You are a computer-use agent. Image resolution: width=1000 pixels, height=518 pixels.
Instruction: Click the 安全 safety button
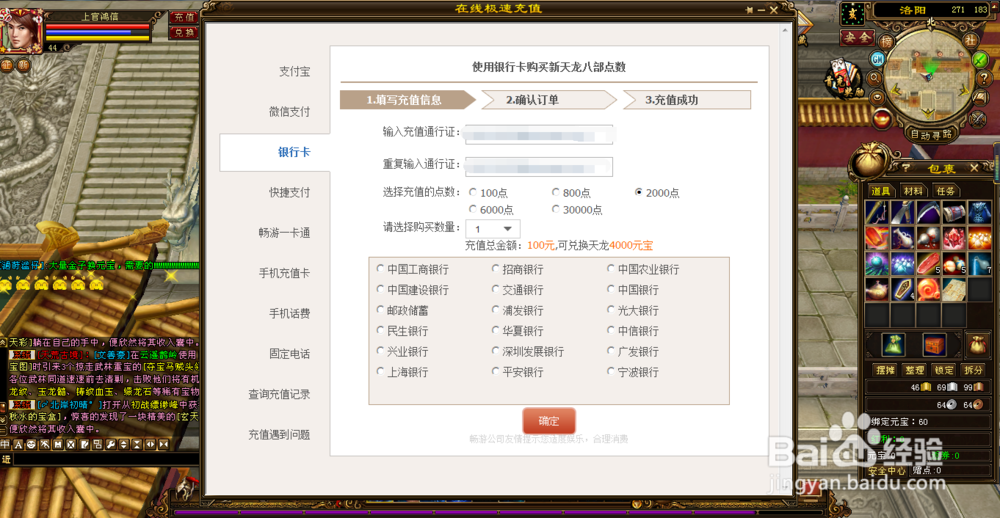click(858, 38)
